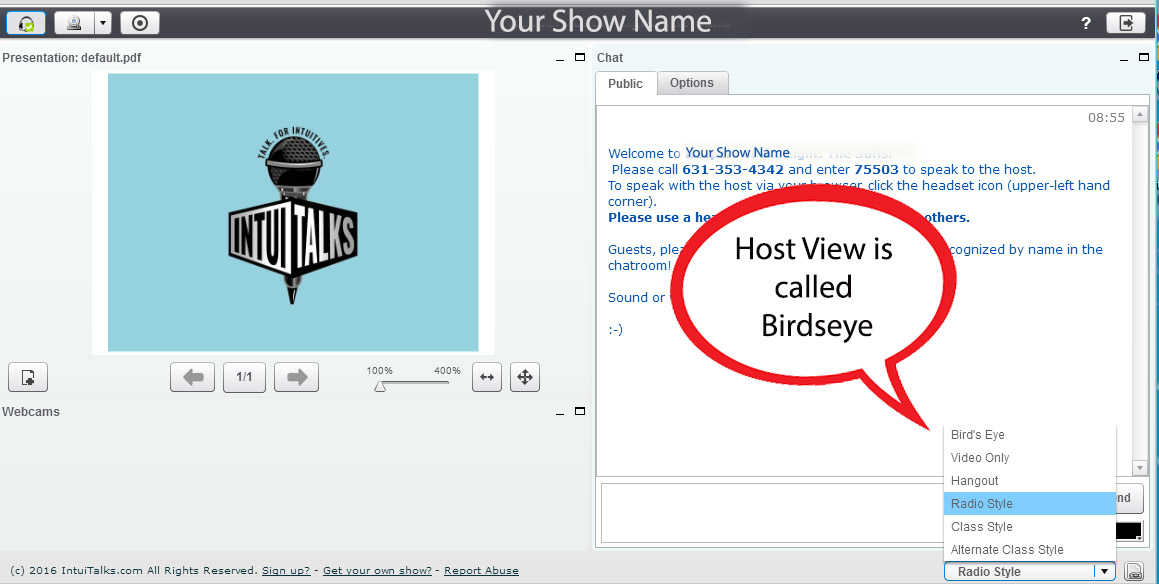The image size is (1159, 584).
Task: Click the access code 75503 in chat
Action: pyautogui.click(x=877, y=169)
